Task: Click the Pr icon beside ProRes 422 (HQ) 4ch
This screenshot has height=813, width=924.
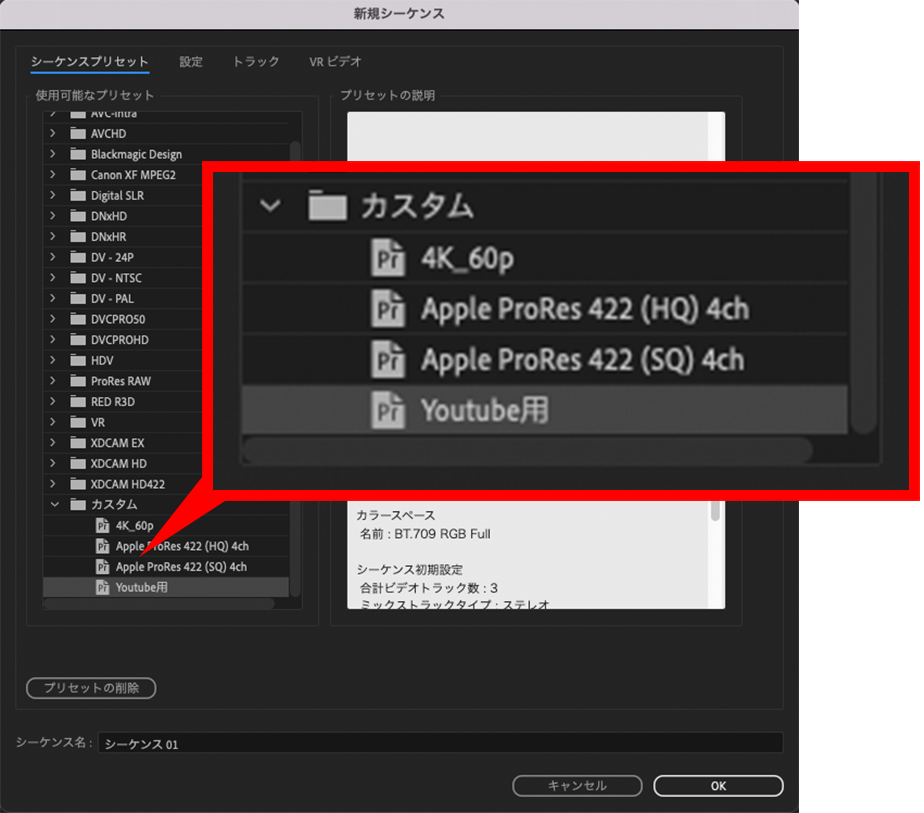Action: pyautogui.click(x=103, y=546)
